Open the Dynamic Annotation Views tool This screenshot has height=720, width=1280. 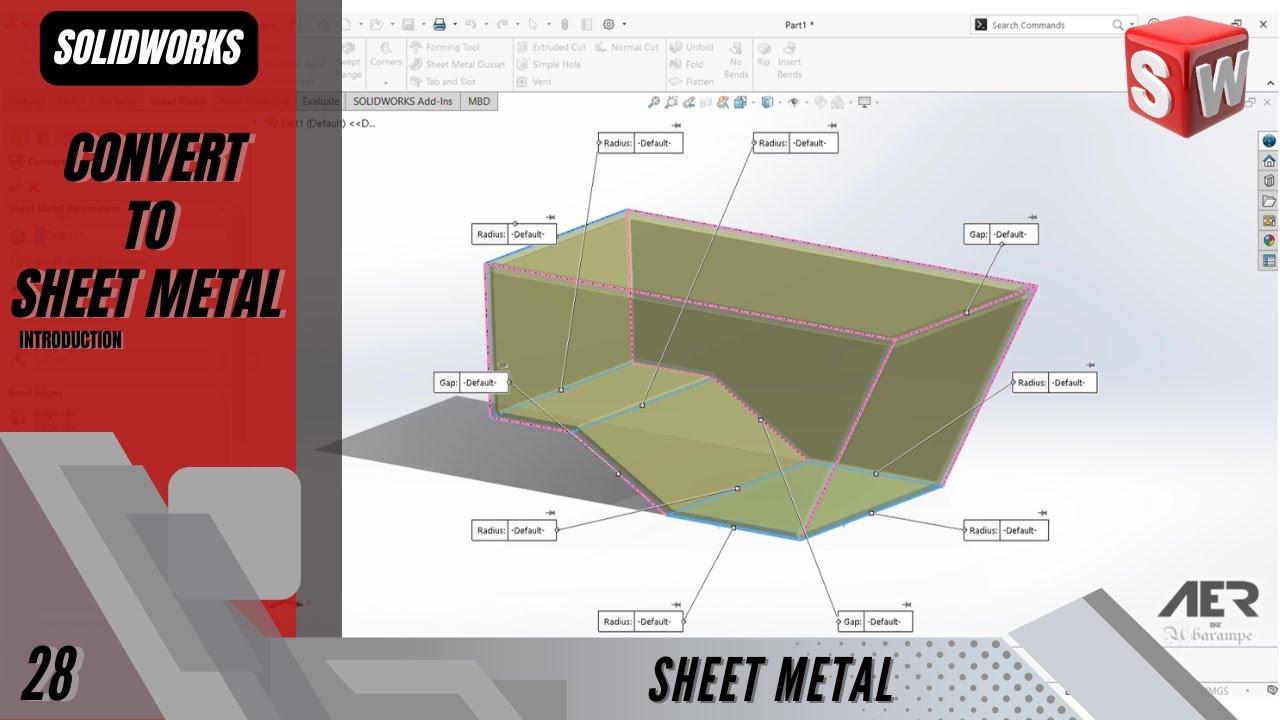click(723, 101)
